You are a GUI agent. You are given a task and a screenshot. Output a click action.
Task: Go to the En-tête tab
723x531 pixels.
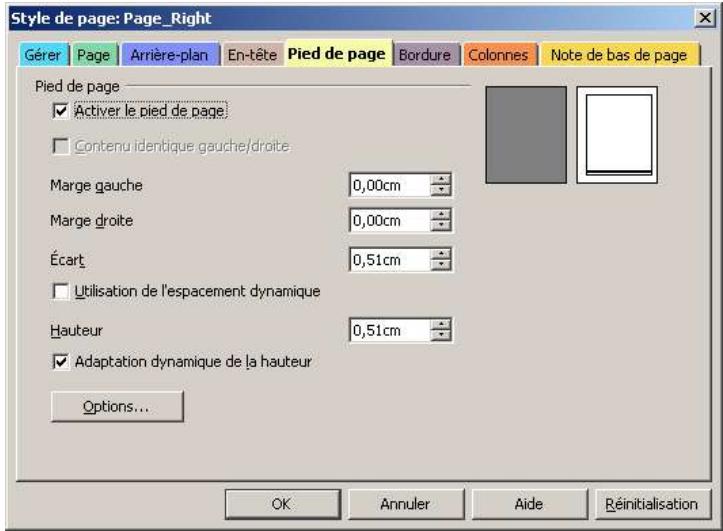[x=252, y=55]
